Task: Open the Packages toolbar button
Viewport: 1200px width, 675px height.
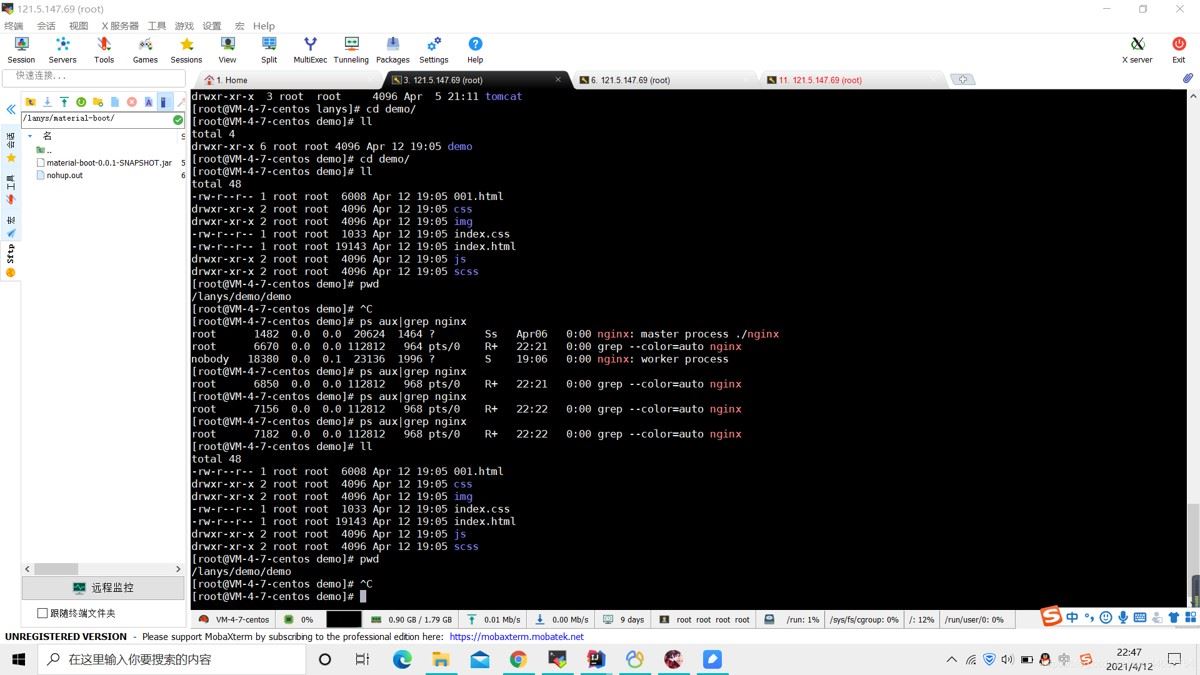Action: pos(392,50)
